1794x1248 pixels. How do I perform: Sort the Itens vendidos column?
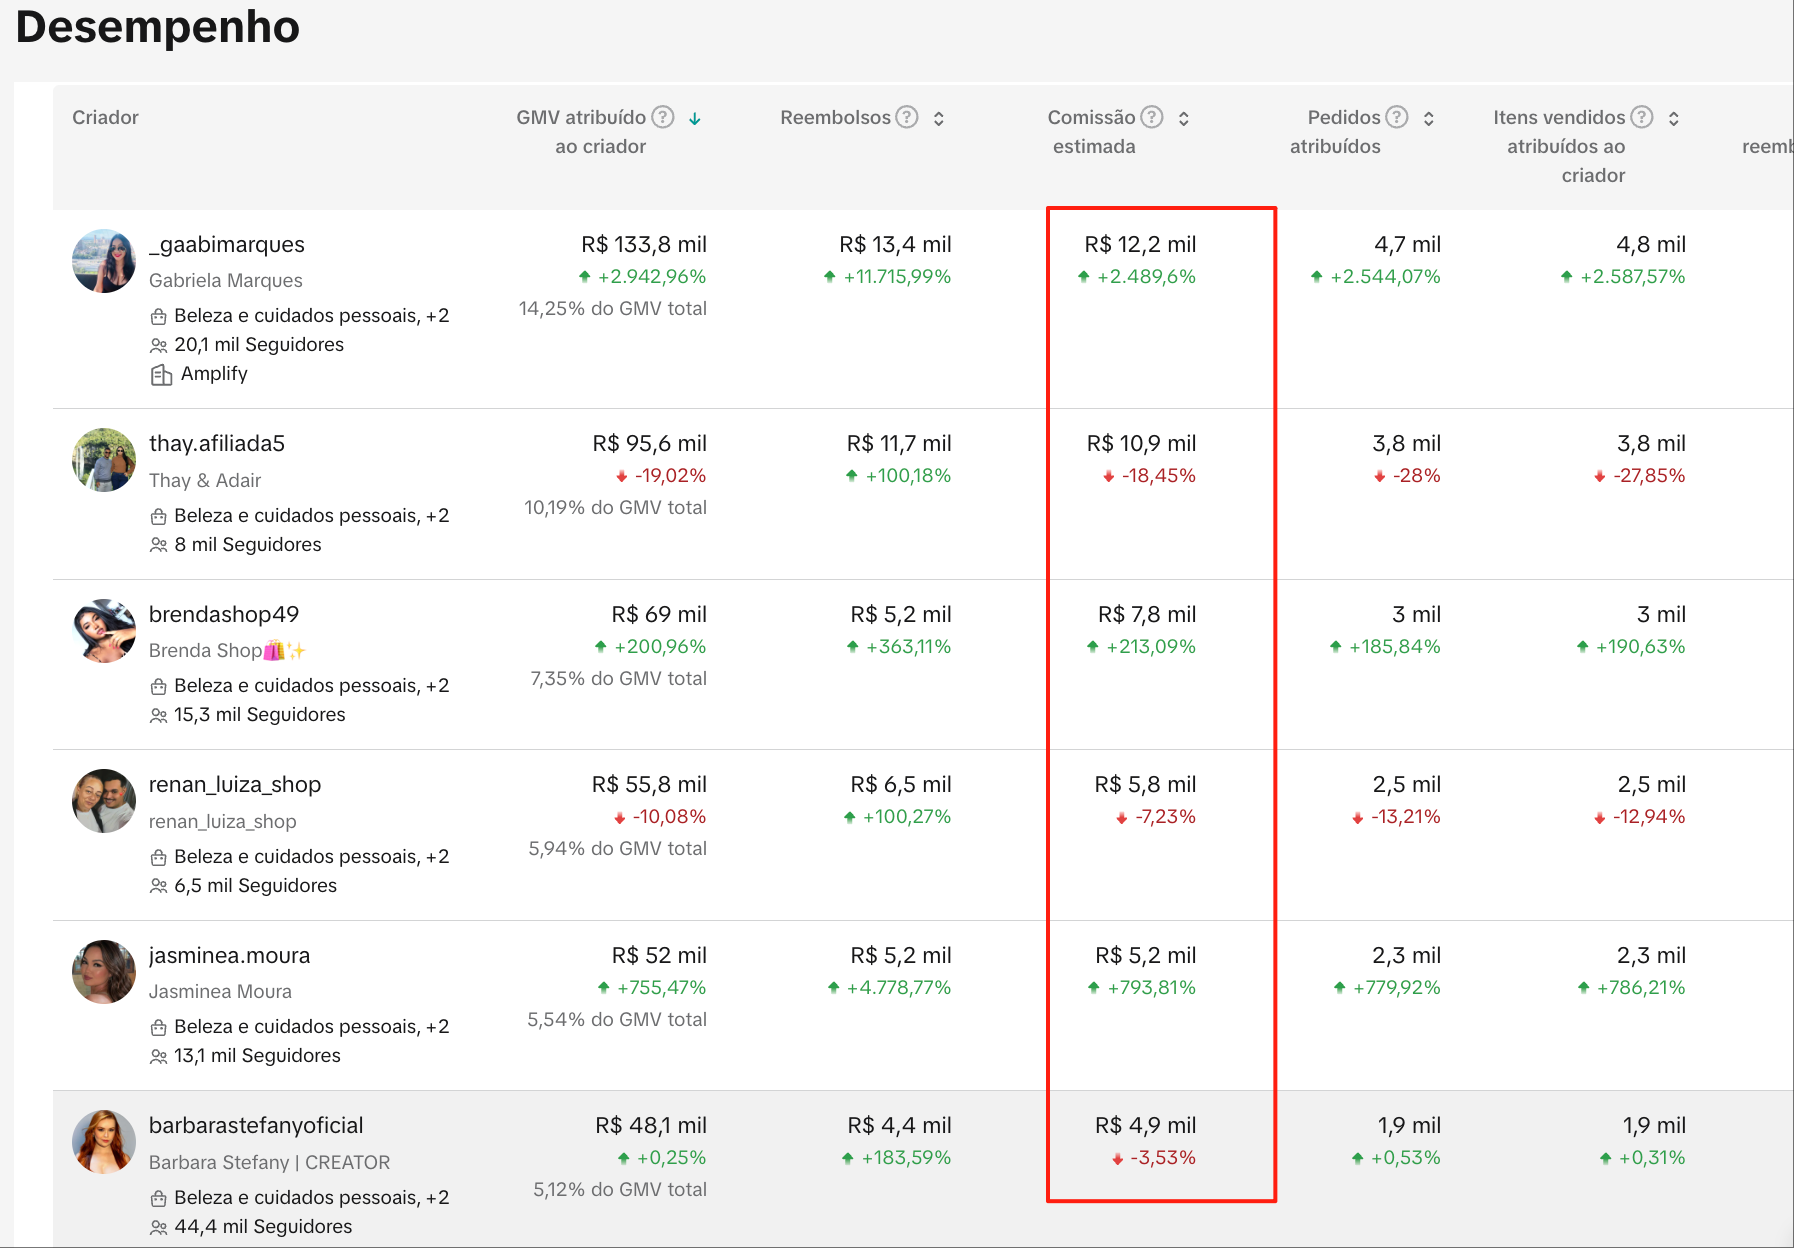click(x=1674, y=119)
